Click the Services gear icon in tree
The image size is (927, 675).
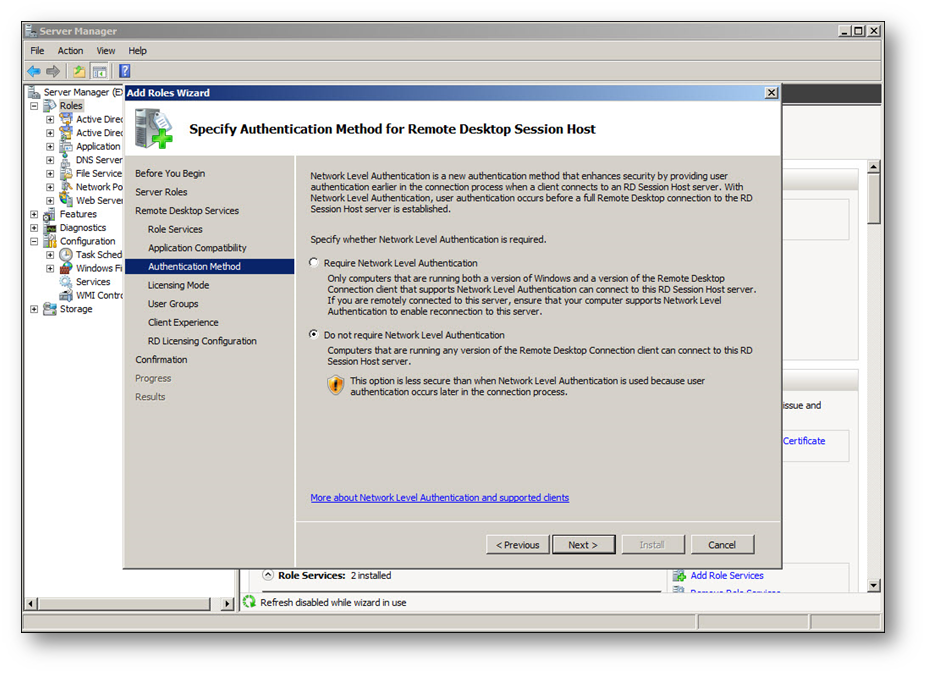click(x=66, y=282)
